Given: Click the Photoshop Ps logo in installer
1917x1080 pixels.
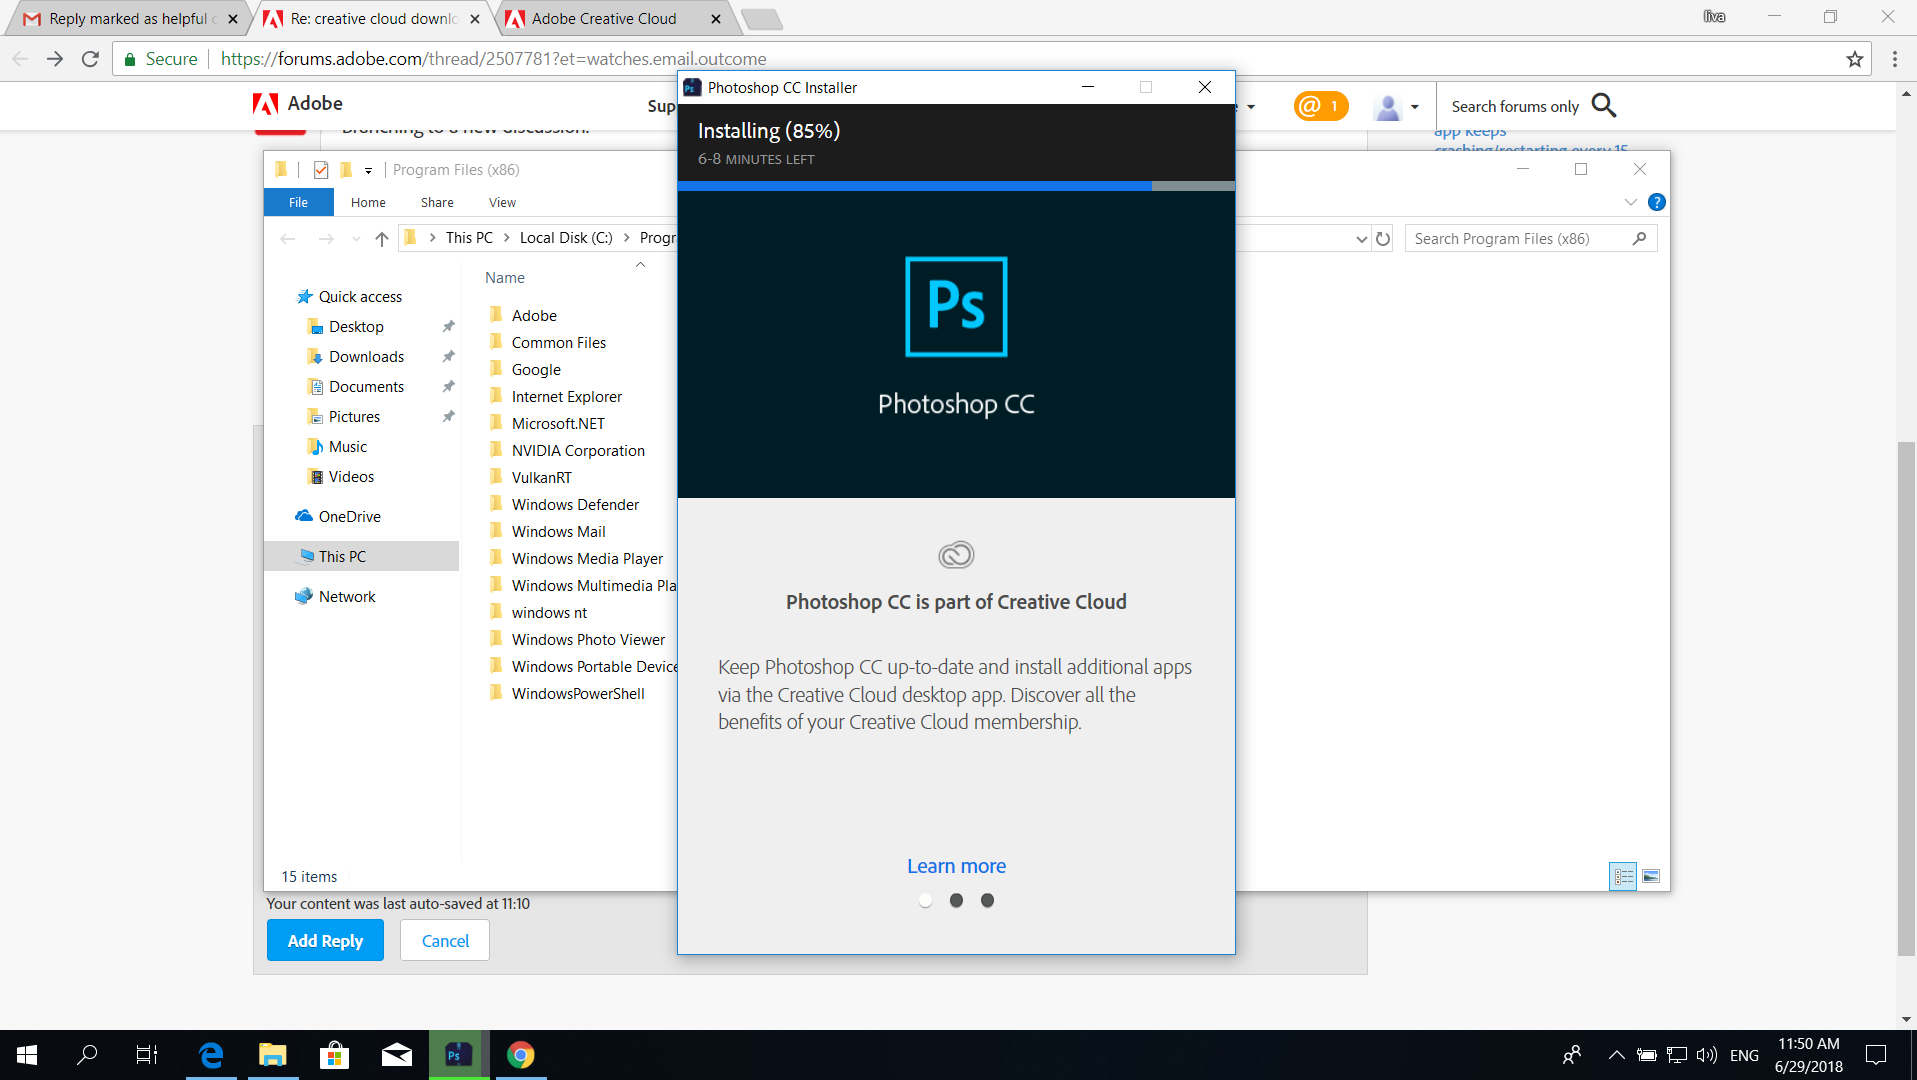Looking at the screenshot, I should pos(956,307).
